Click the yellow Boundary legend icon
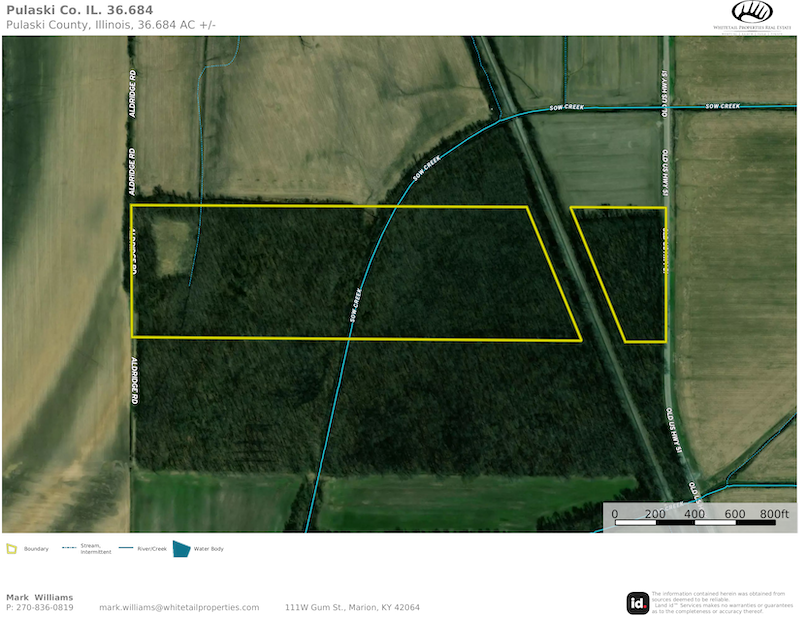This screenshot has width=800, height=618. coord(12,549)
